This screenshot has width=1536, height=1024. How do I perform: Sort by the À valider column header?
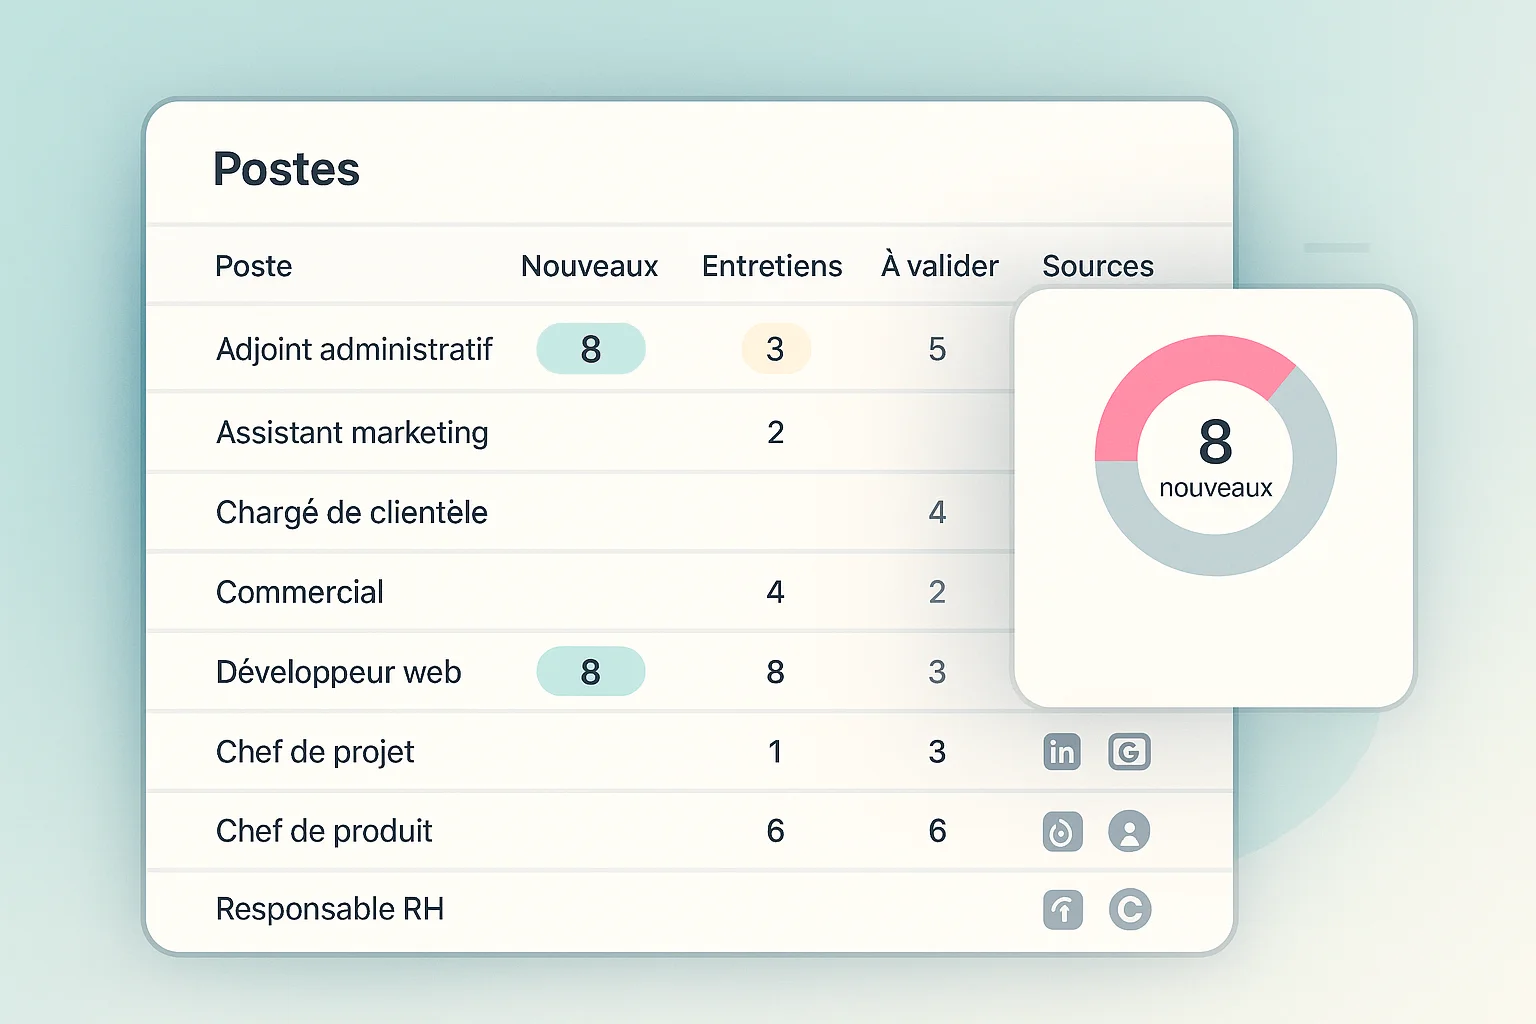coord(940,266)
